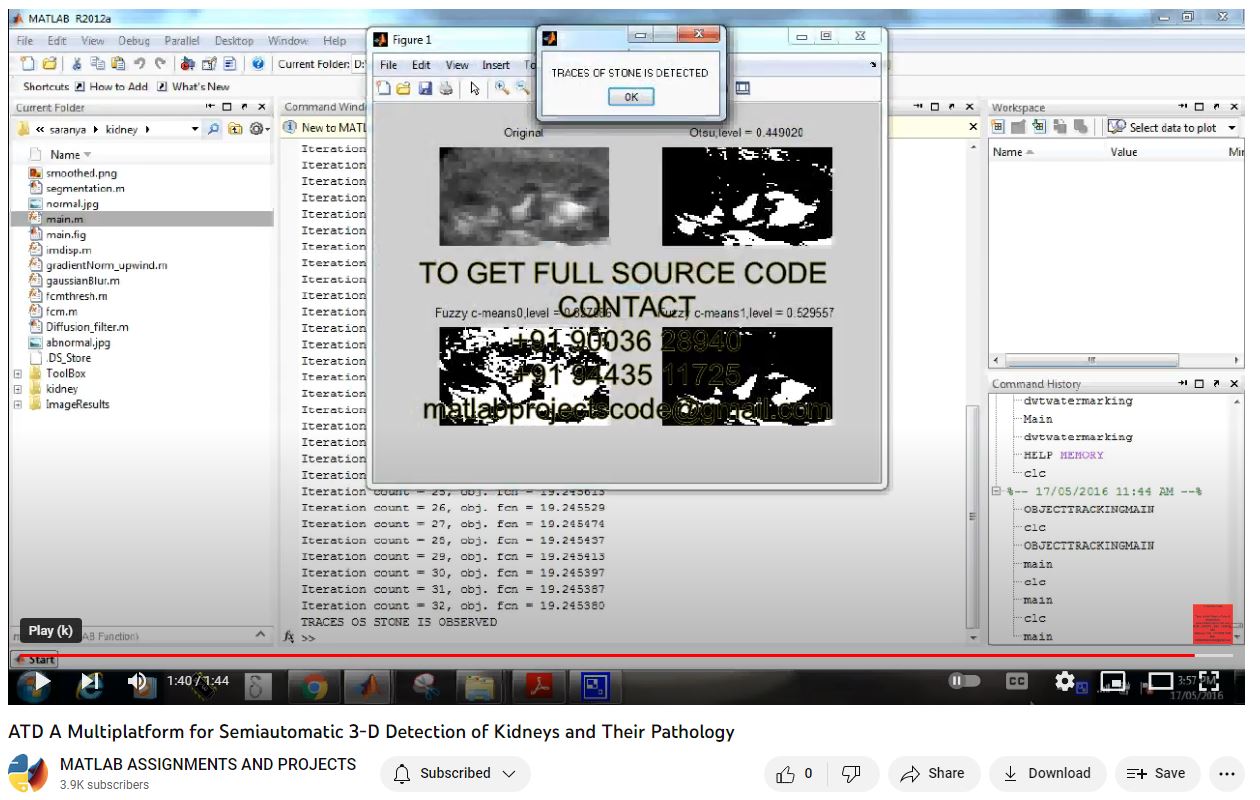1260x800 pixels.
Task: Click the Download button
Action: [1047, 773]
